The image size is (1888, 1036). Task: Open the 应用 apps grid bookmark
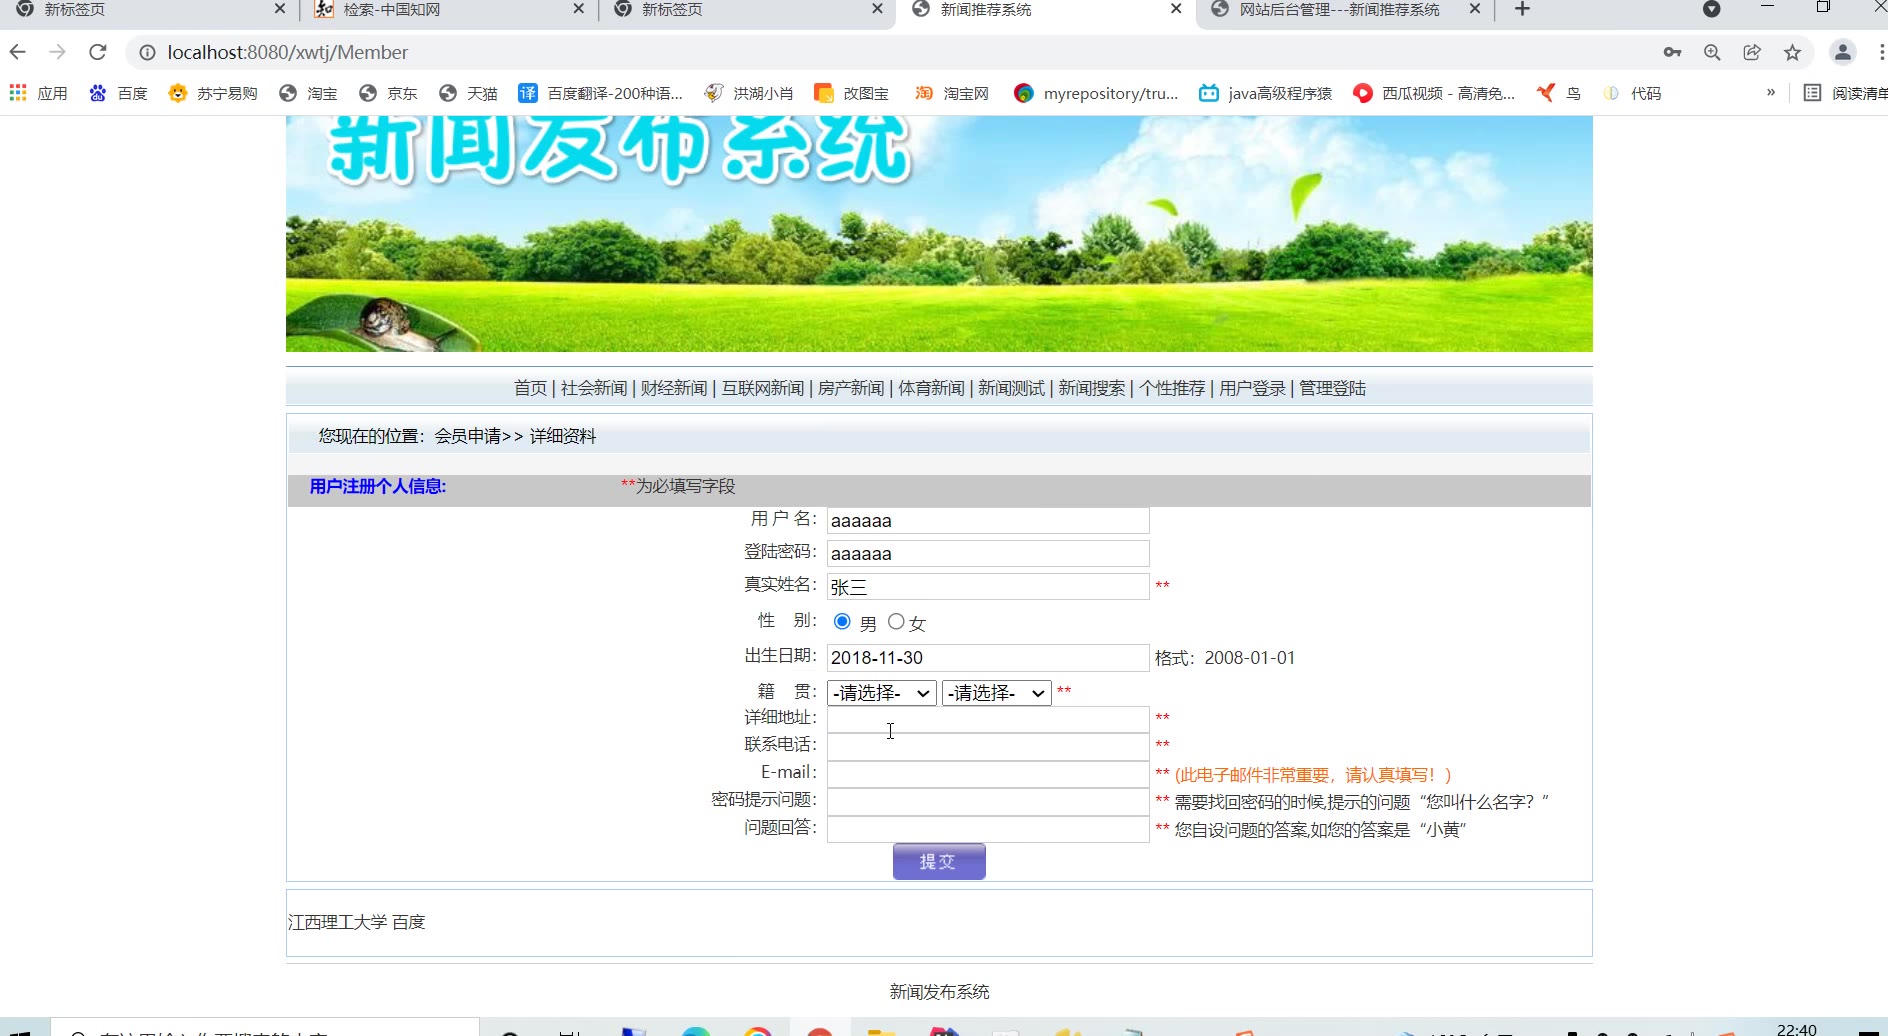38,93
